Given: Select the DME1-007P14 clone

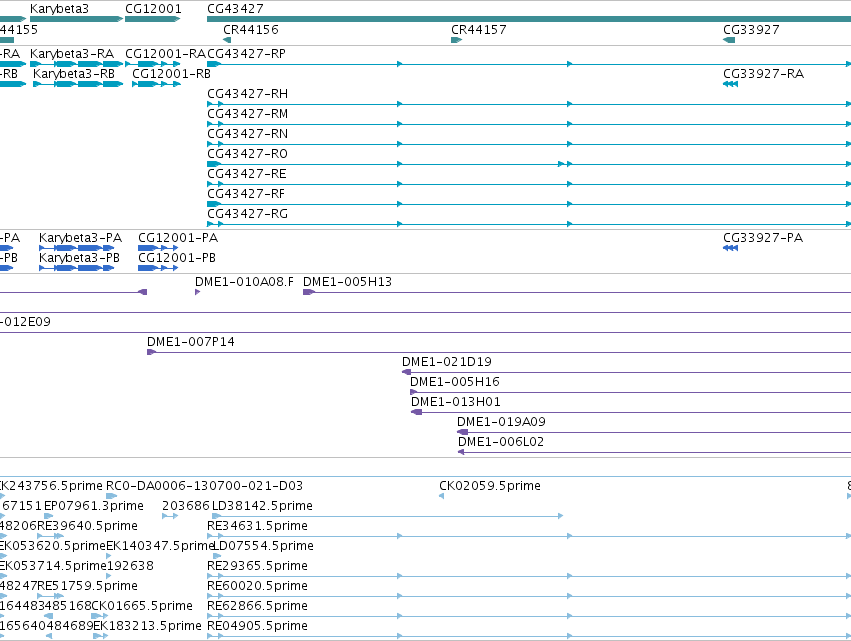Looking at the screenshot, I should click(x=499, y=352).
